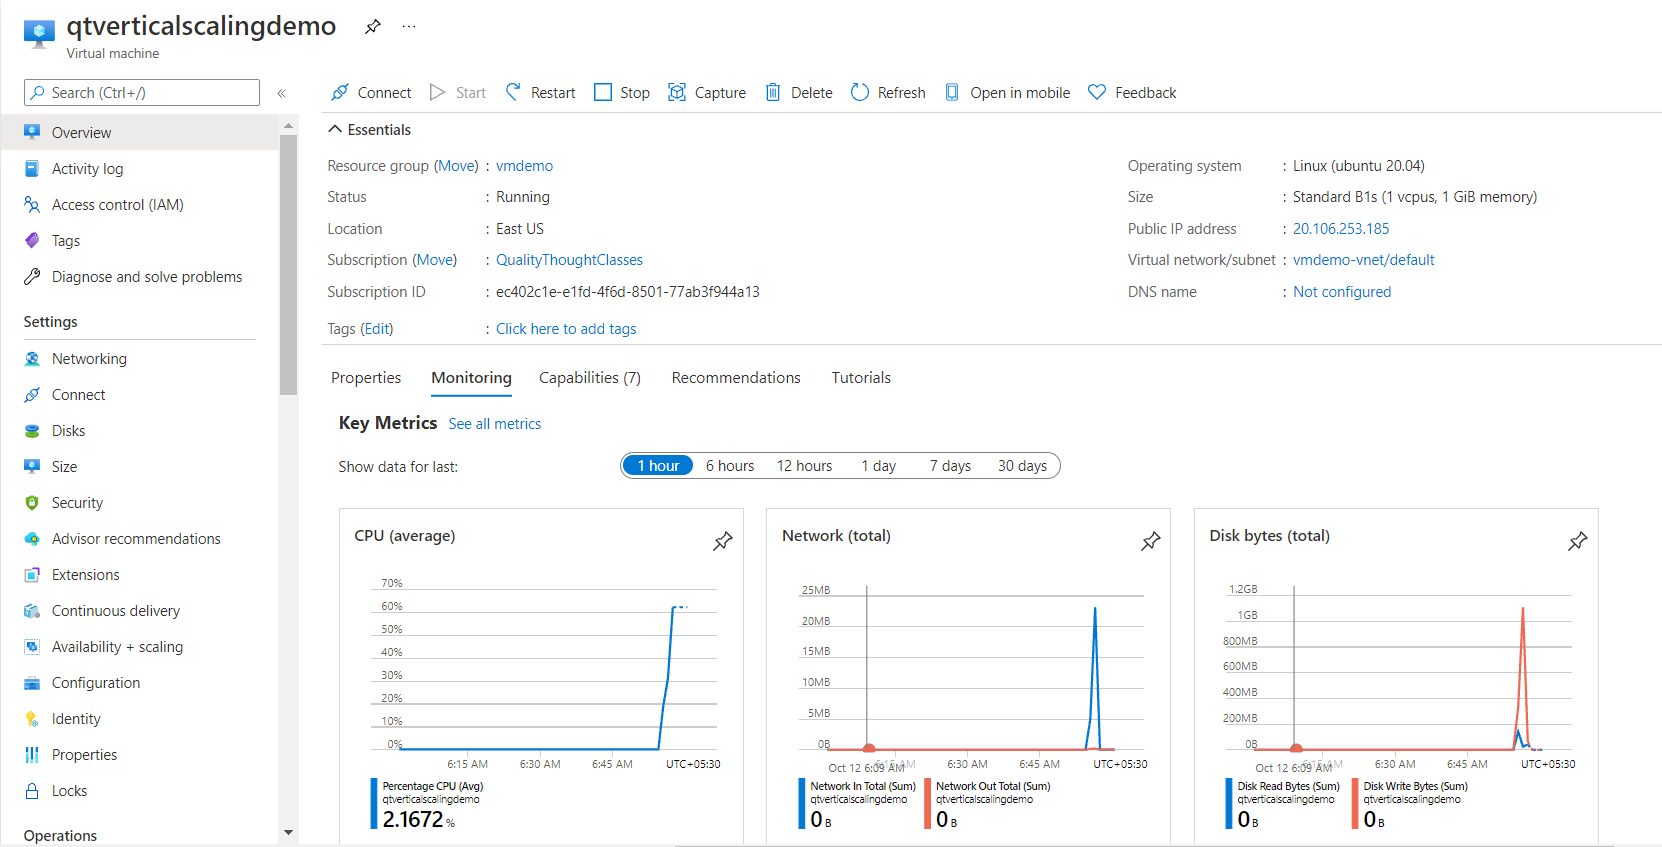Switch to the Properties tab

pos(366,378)
